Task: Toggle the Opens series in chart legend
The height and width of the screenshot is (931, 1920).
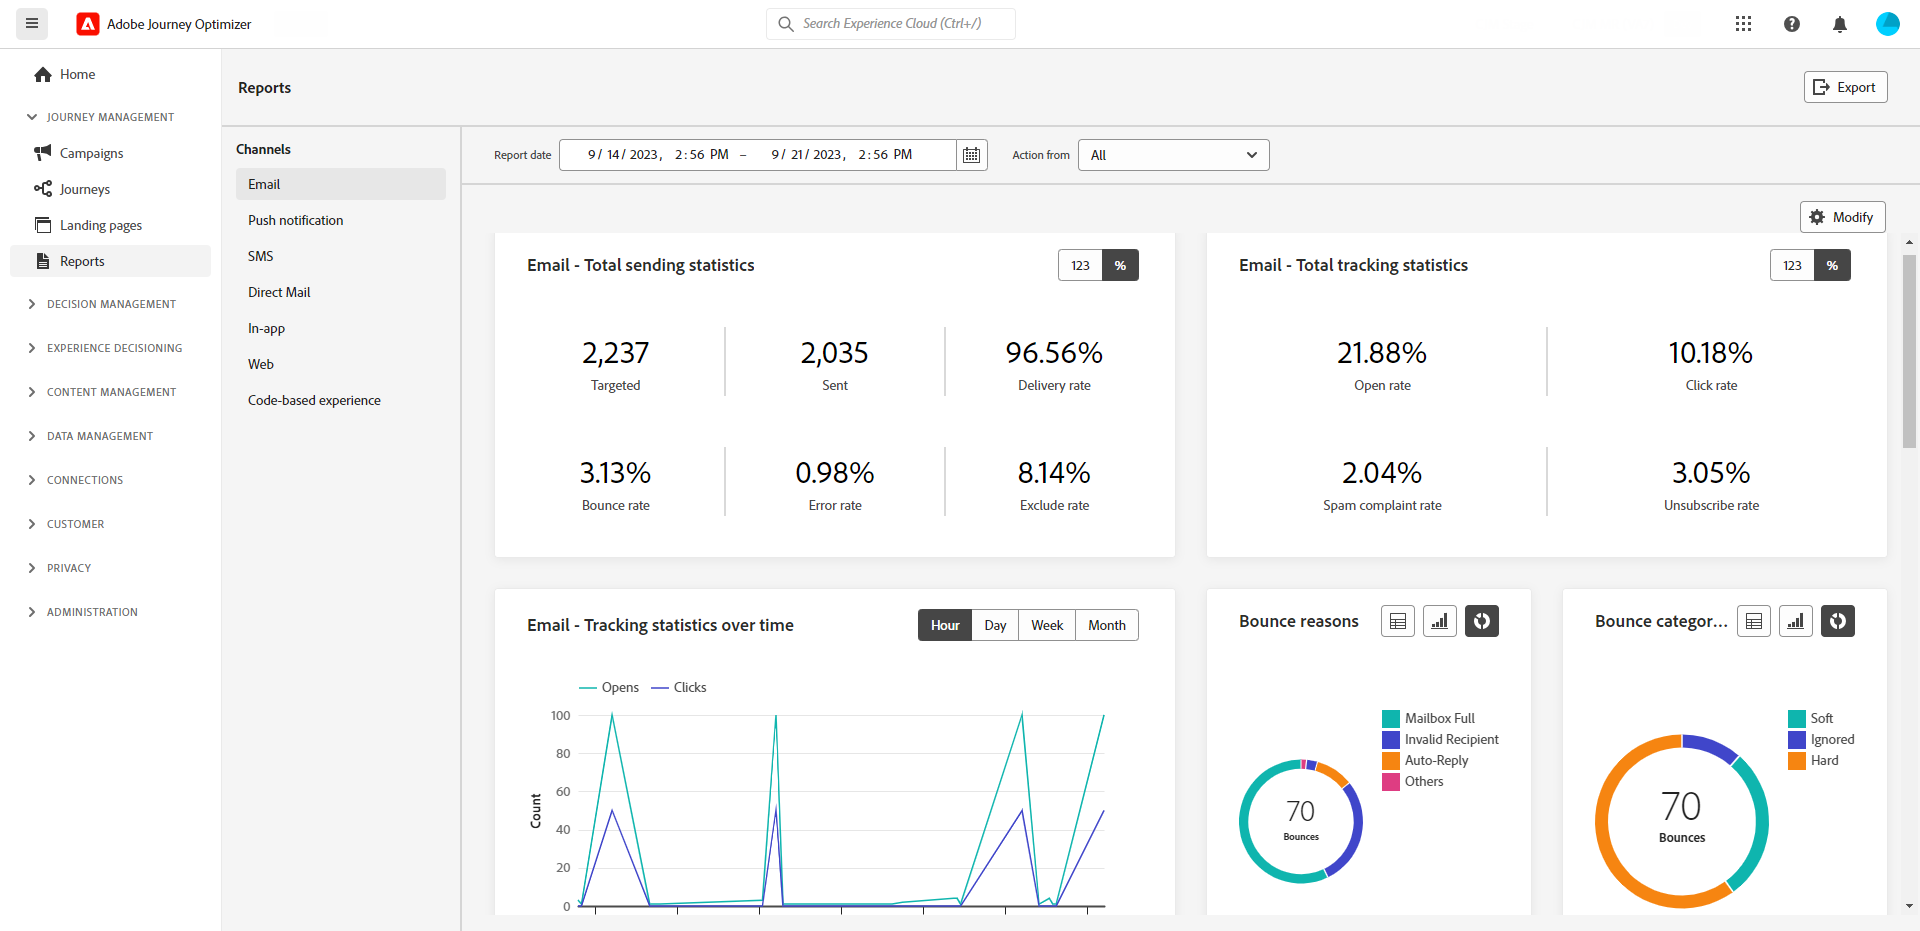Action: click(x=609, y=687)
